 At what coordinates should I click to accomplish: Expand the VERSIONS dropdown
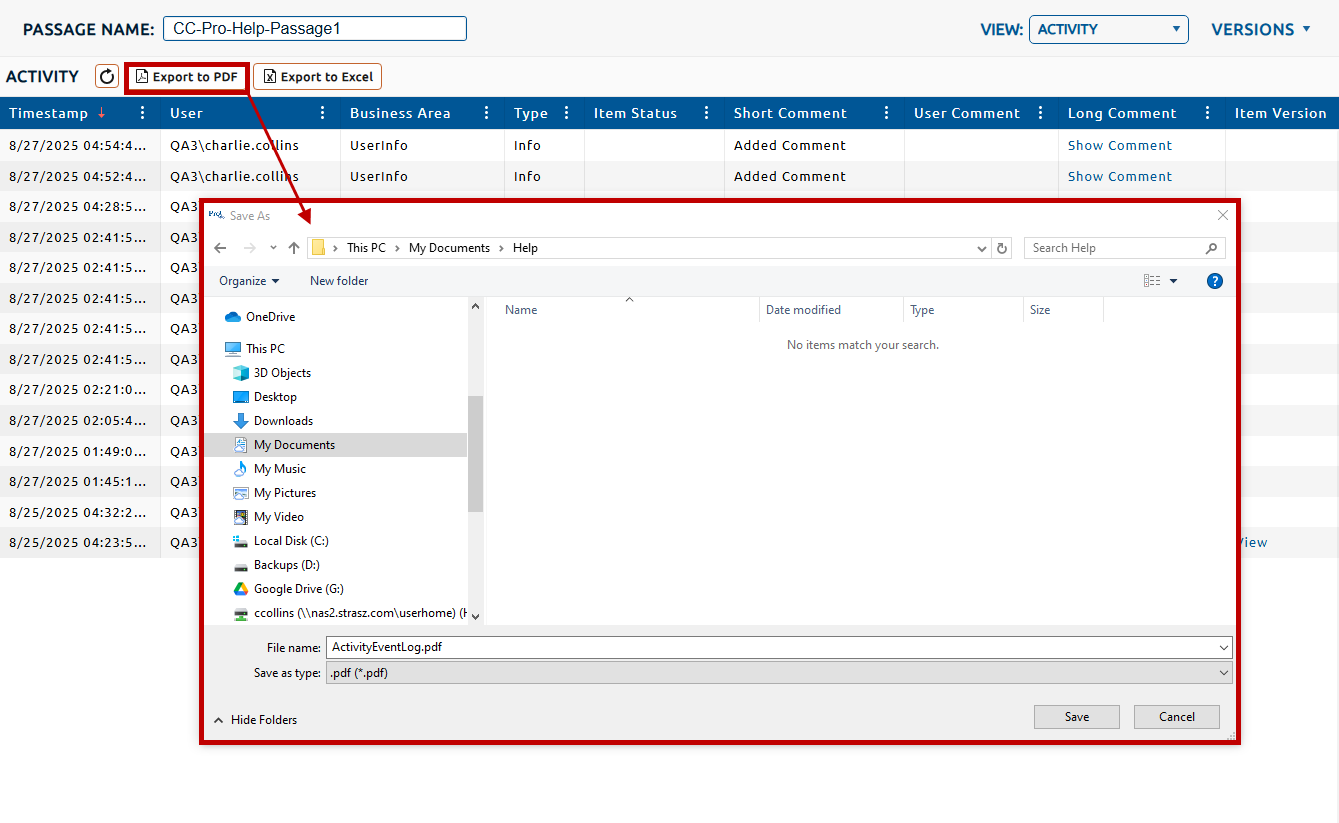click(1260, 29)
